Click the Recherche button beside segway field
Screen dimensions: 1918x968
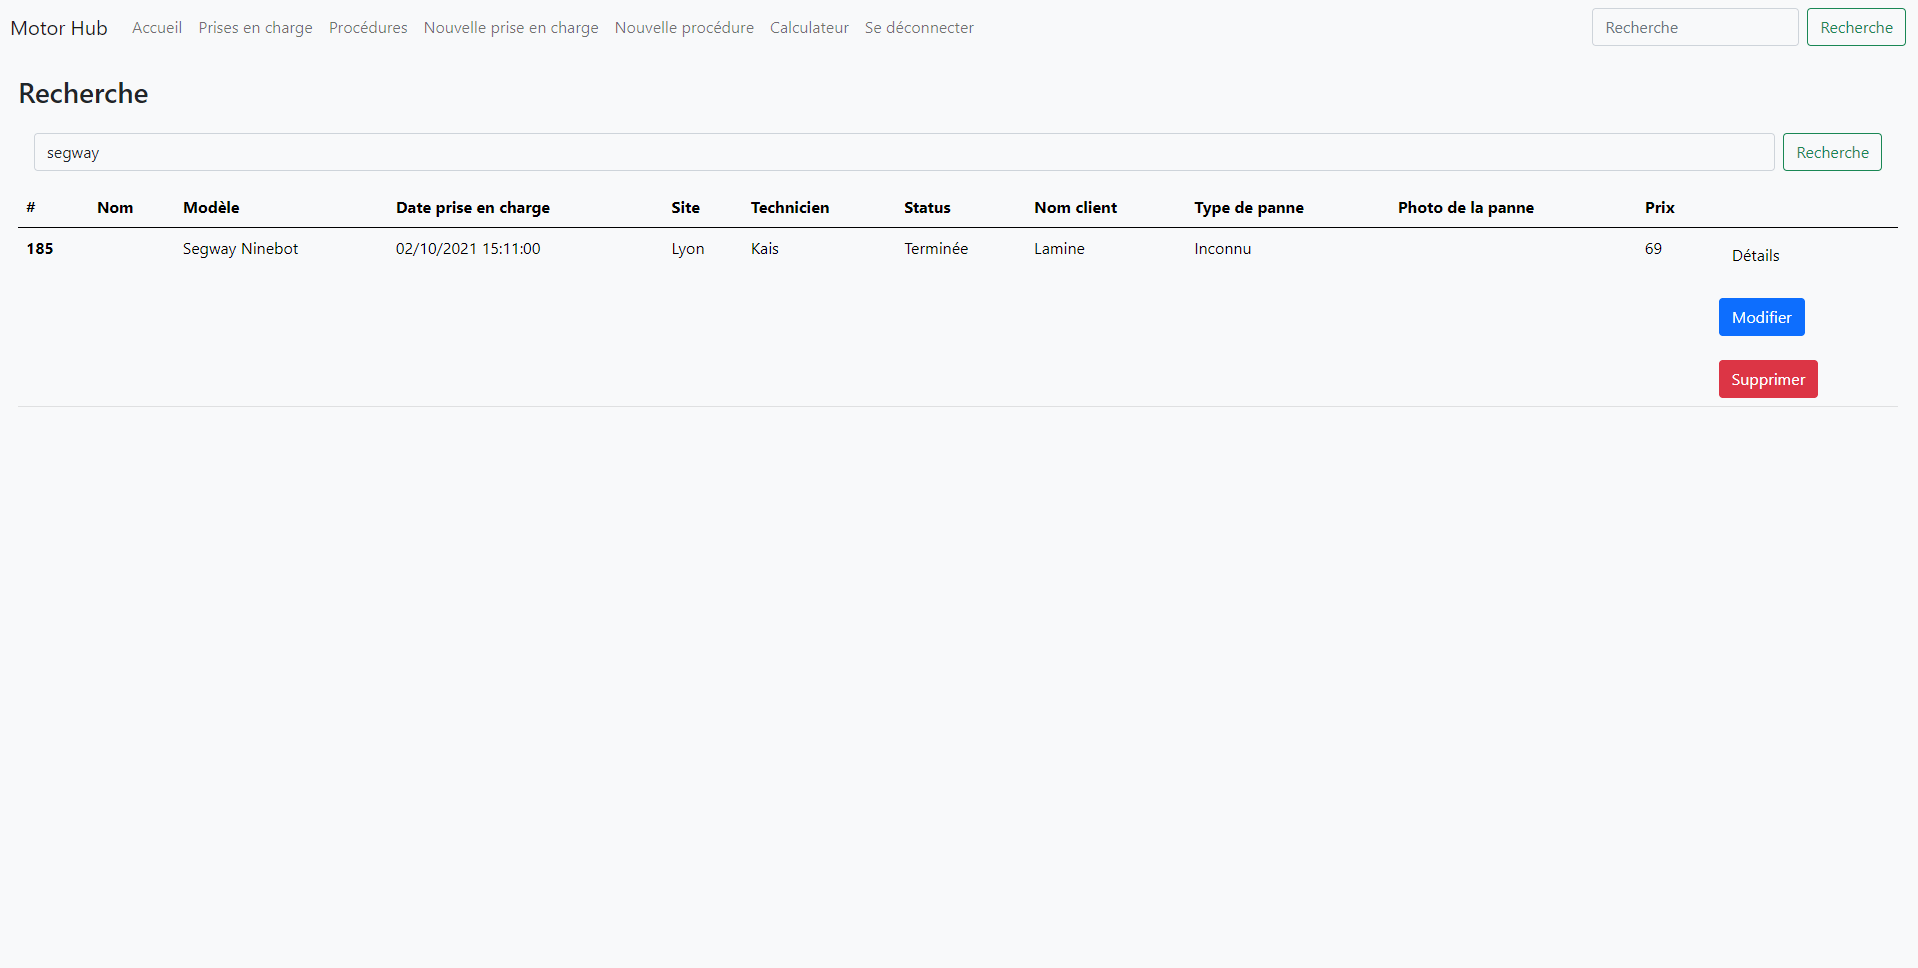[1832, 152]
